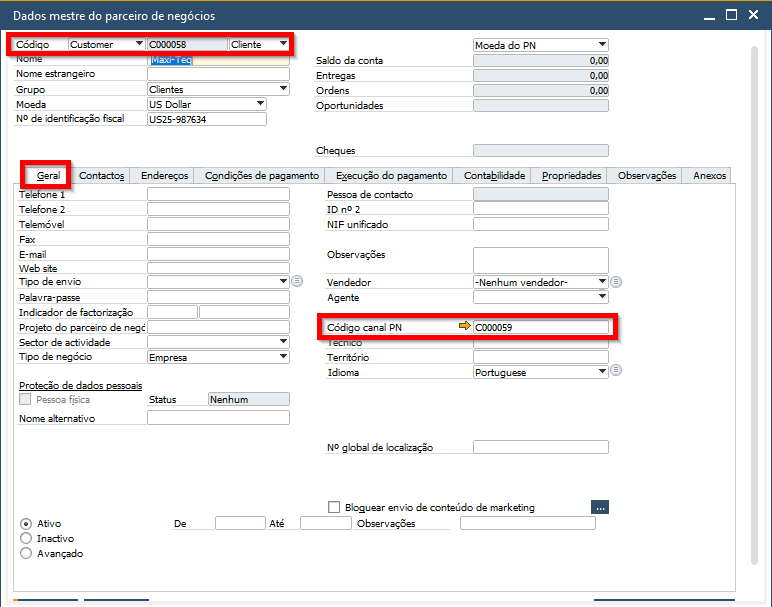The width and height of the screenshot is (772, 607).
Task: Click the Telefone 1 input field
Action: (x=218, y=194)
